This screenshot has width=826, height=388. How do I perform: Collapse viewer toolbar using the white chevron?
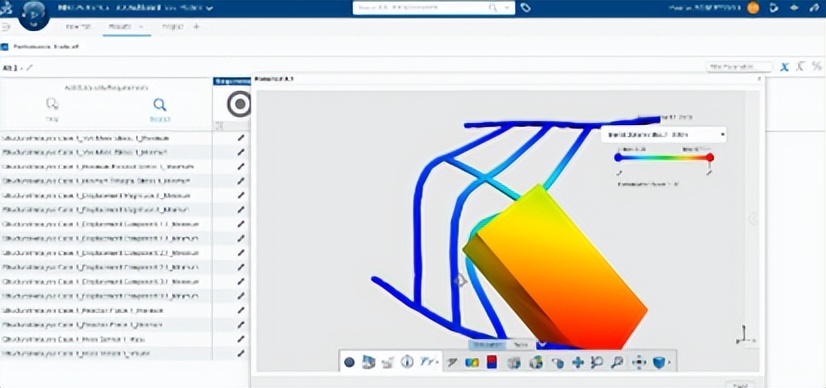tap(542, 345)
